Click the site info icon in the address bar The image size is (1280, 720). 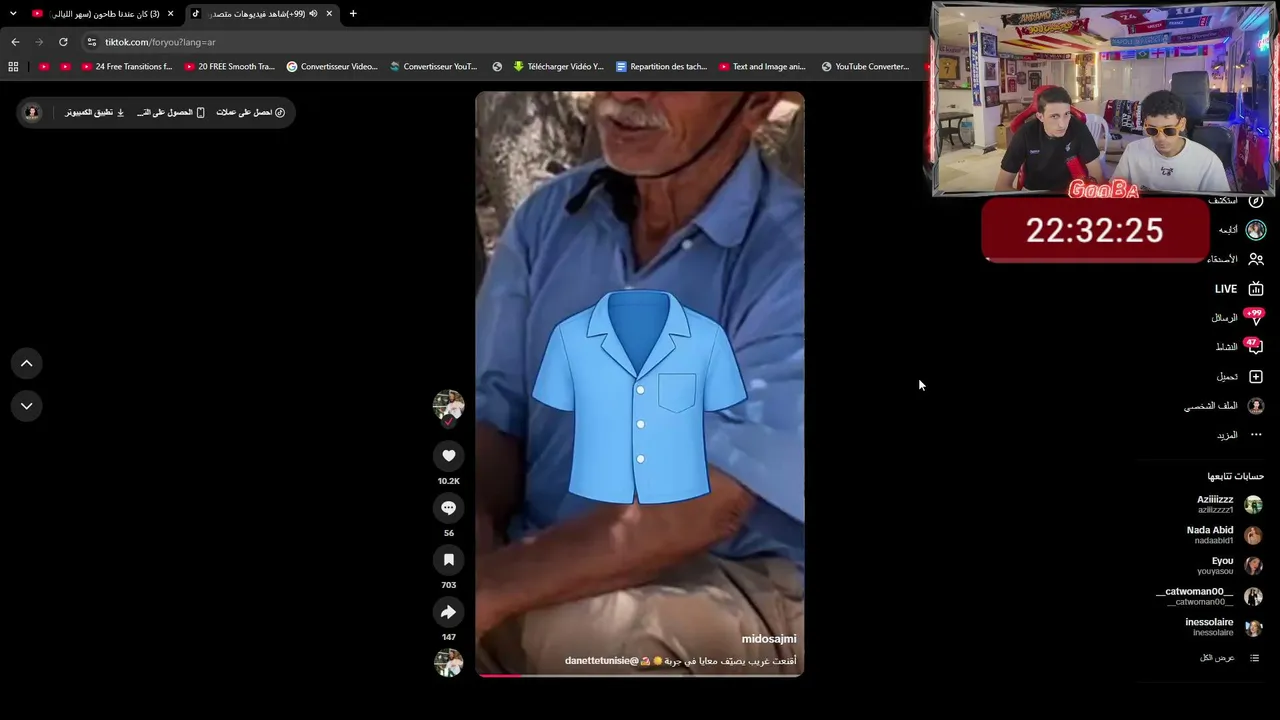tap(92, 42)
